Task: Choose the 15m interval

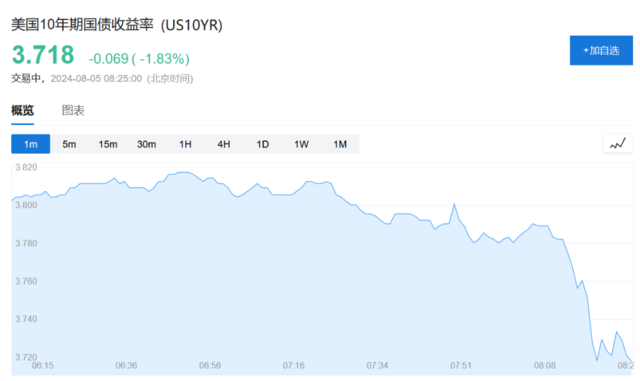Action: point(108,144)
